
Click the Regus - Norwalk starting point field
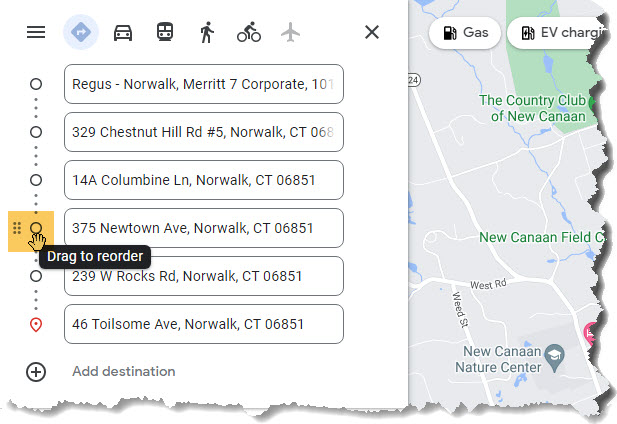tap(203, 84)
